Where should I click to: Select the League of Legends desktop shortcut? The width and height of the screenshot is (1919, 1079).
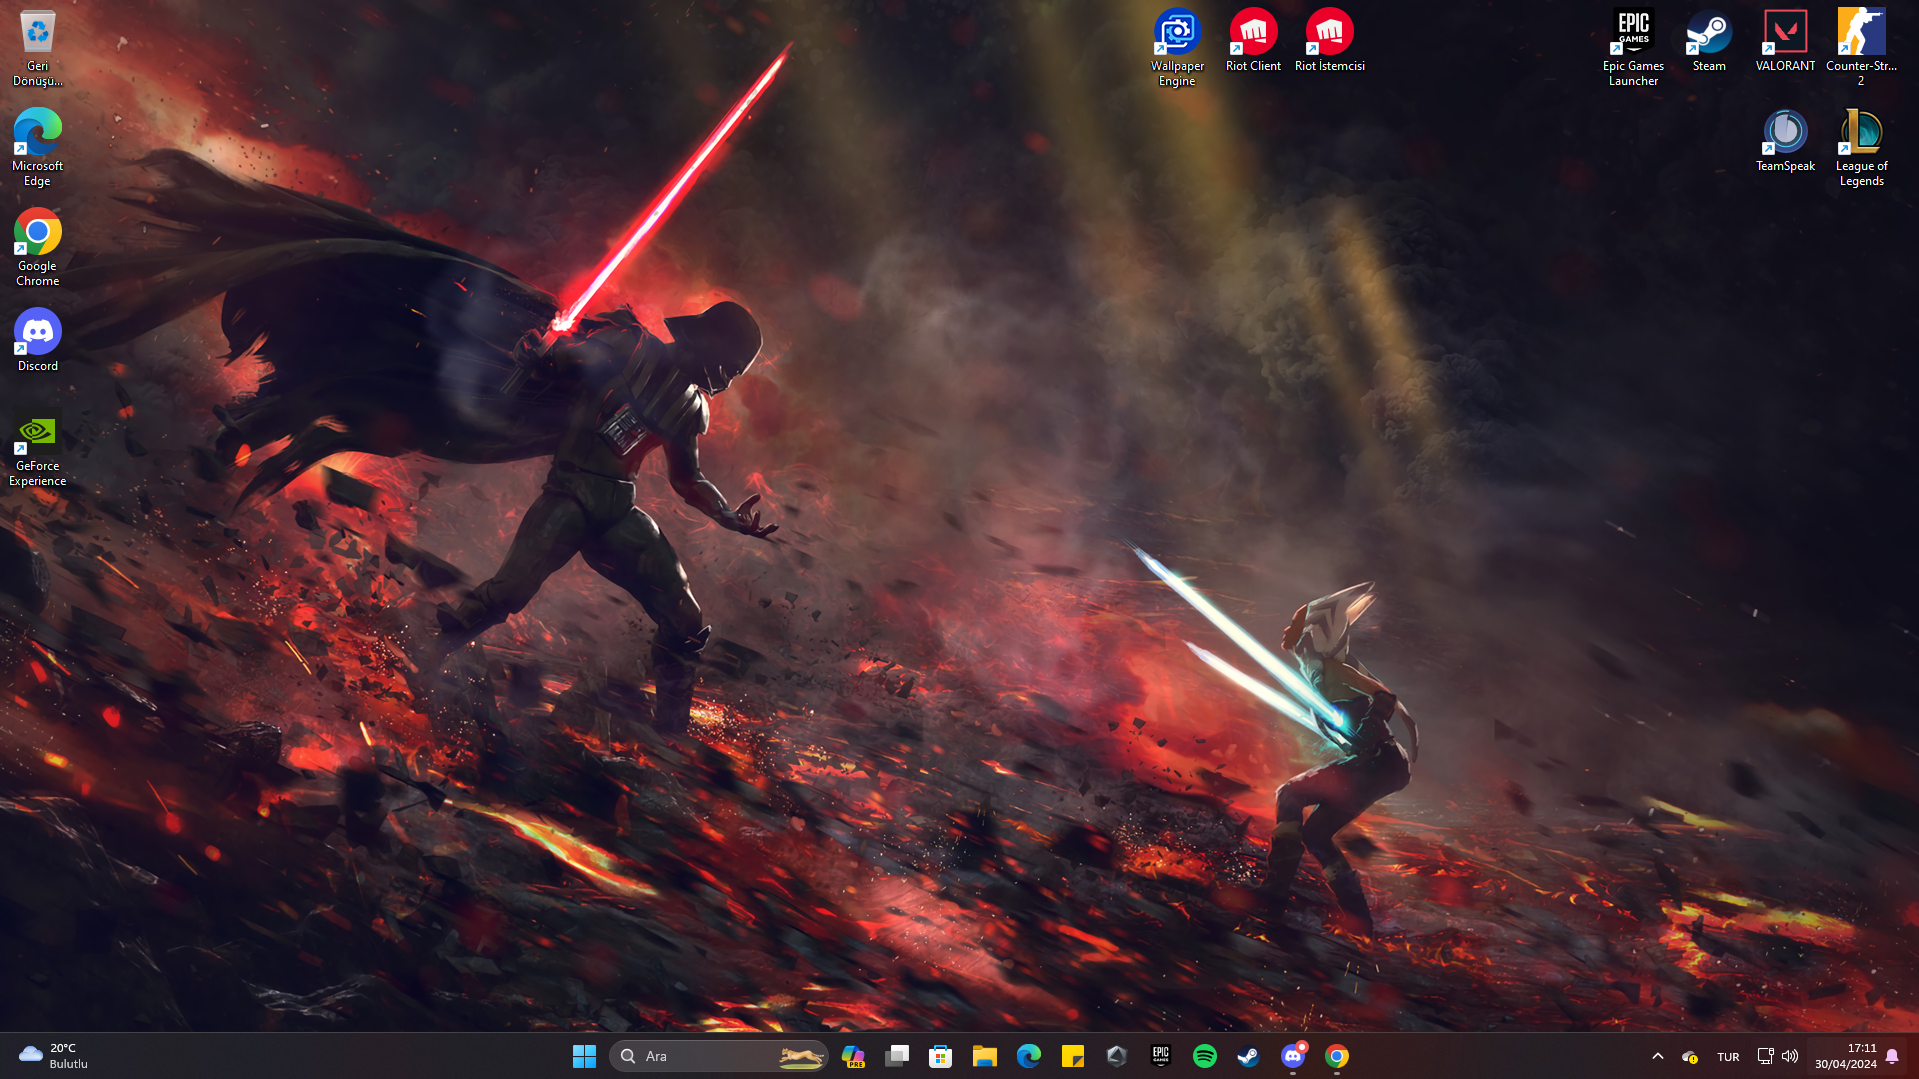1861,148
